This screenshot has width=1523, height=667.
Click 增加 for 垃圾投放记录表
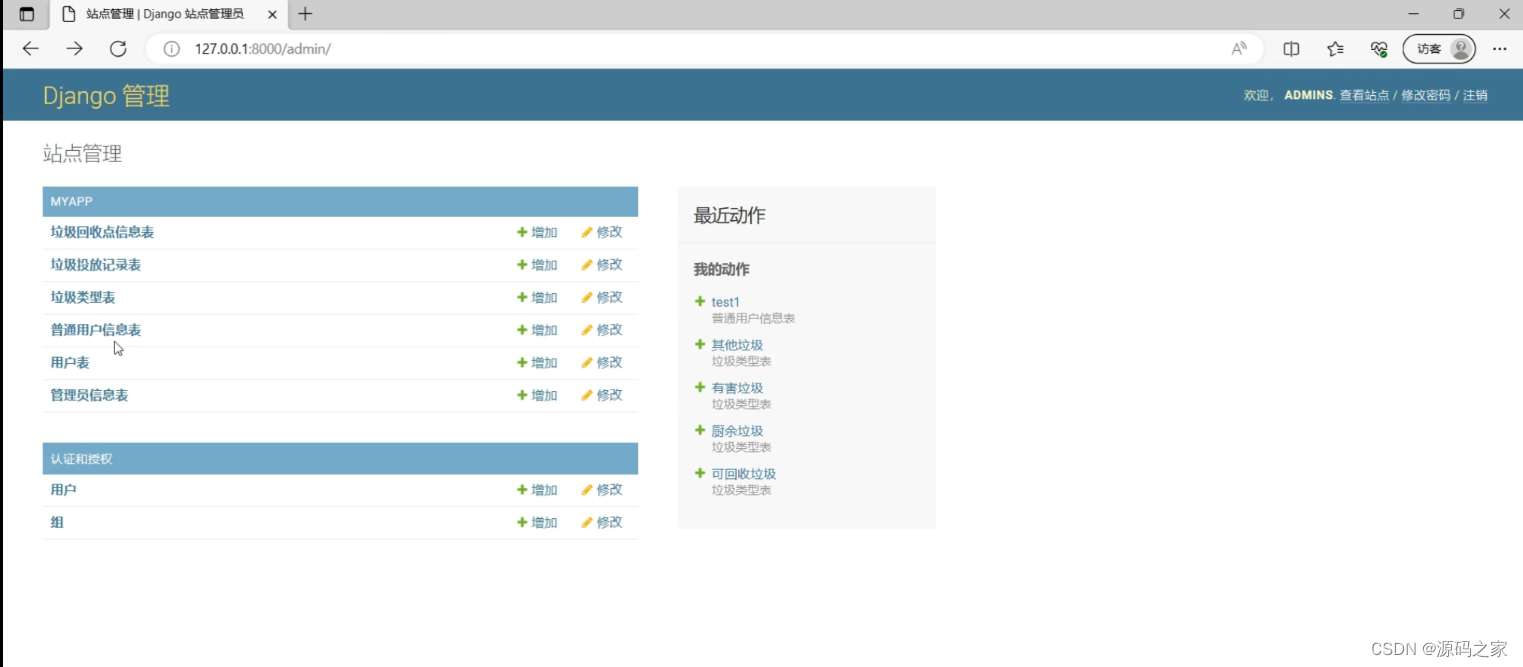pyautogui.click(x=538, y=265)
